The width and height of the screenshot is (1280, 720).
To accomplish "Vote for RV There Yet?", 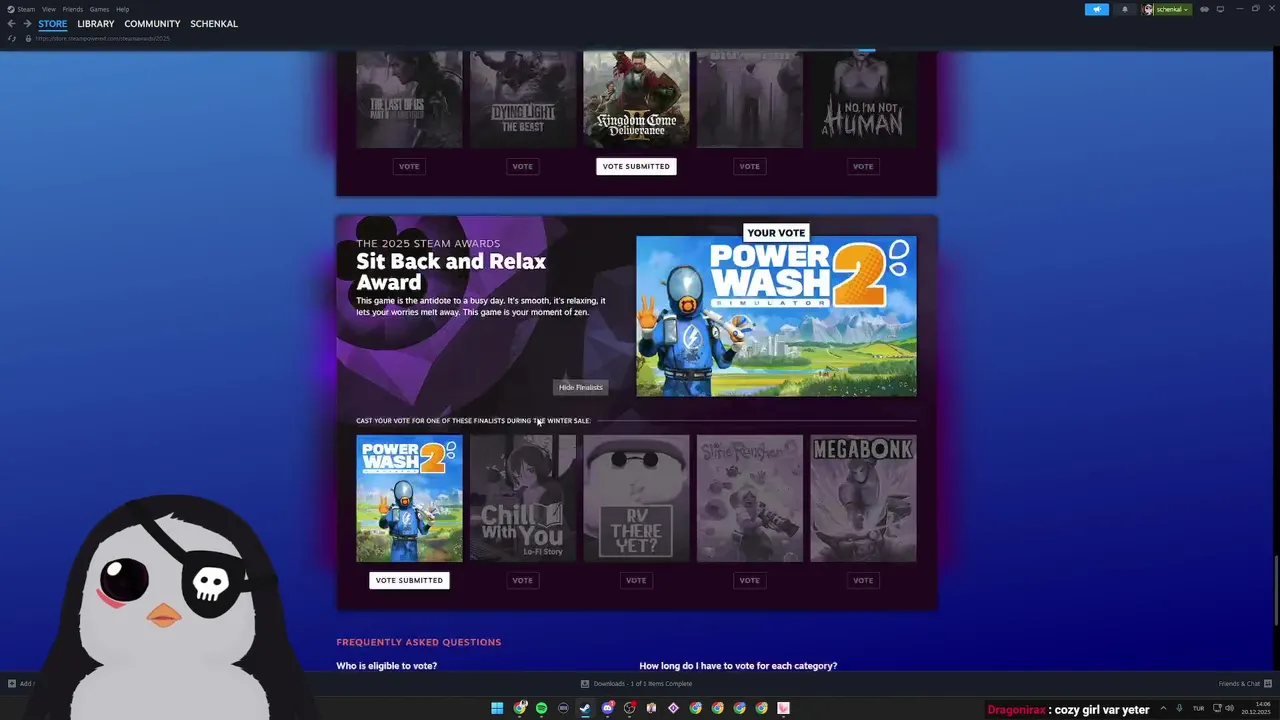I will tap(636, 580).
